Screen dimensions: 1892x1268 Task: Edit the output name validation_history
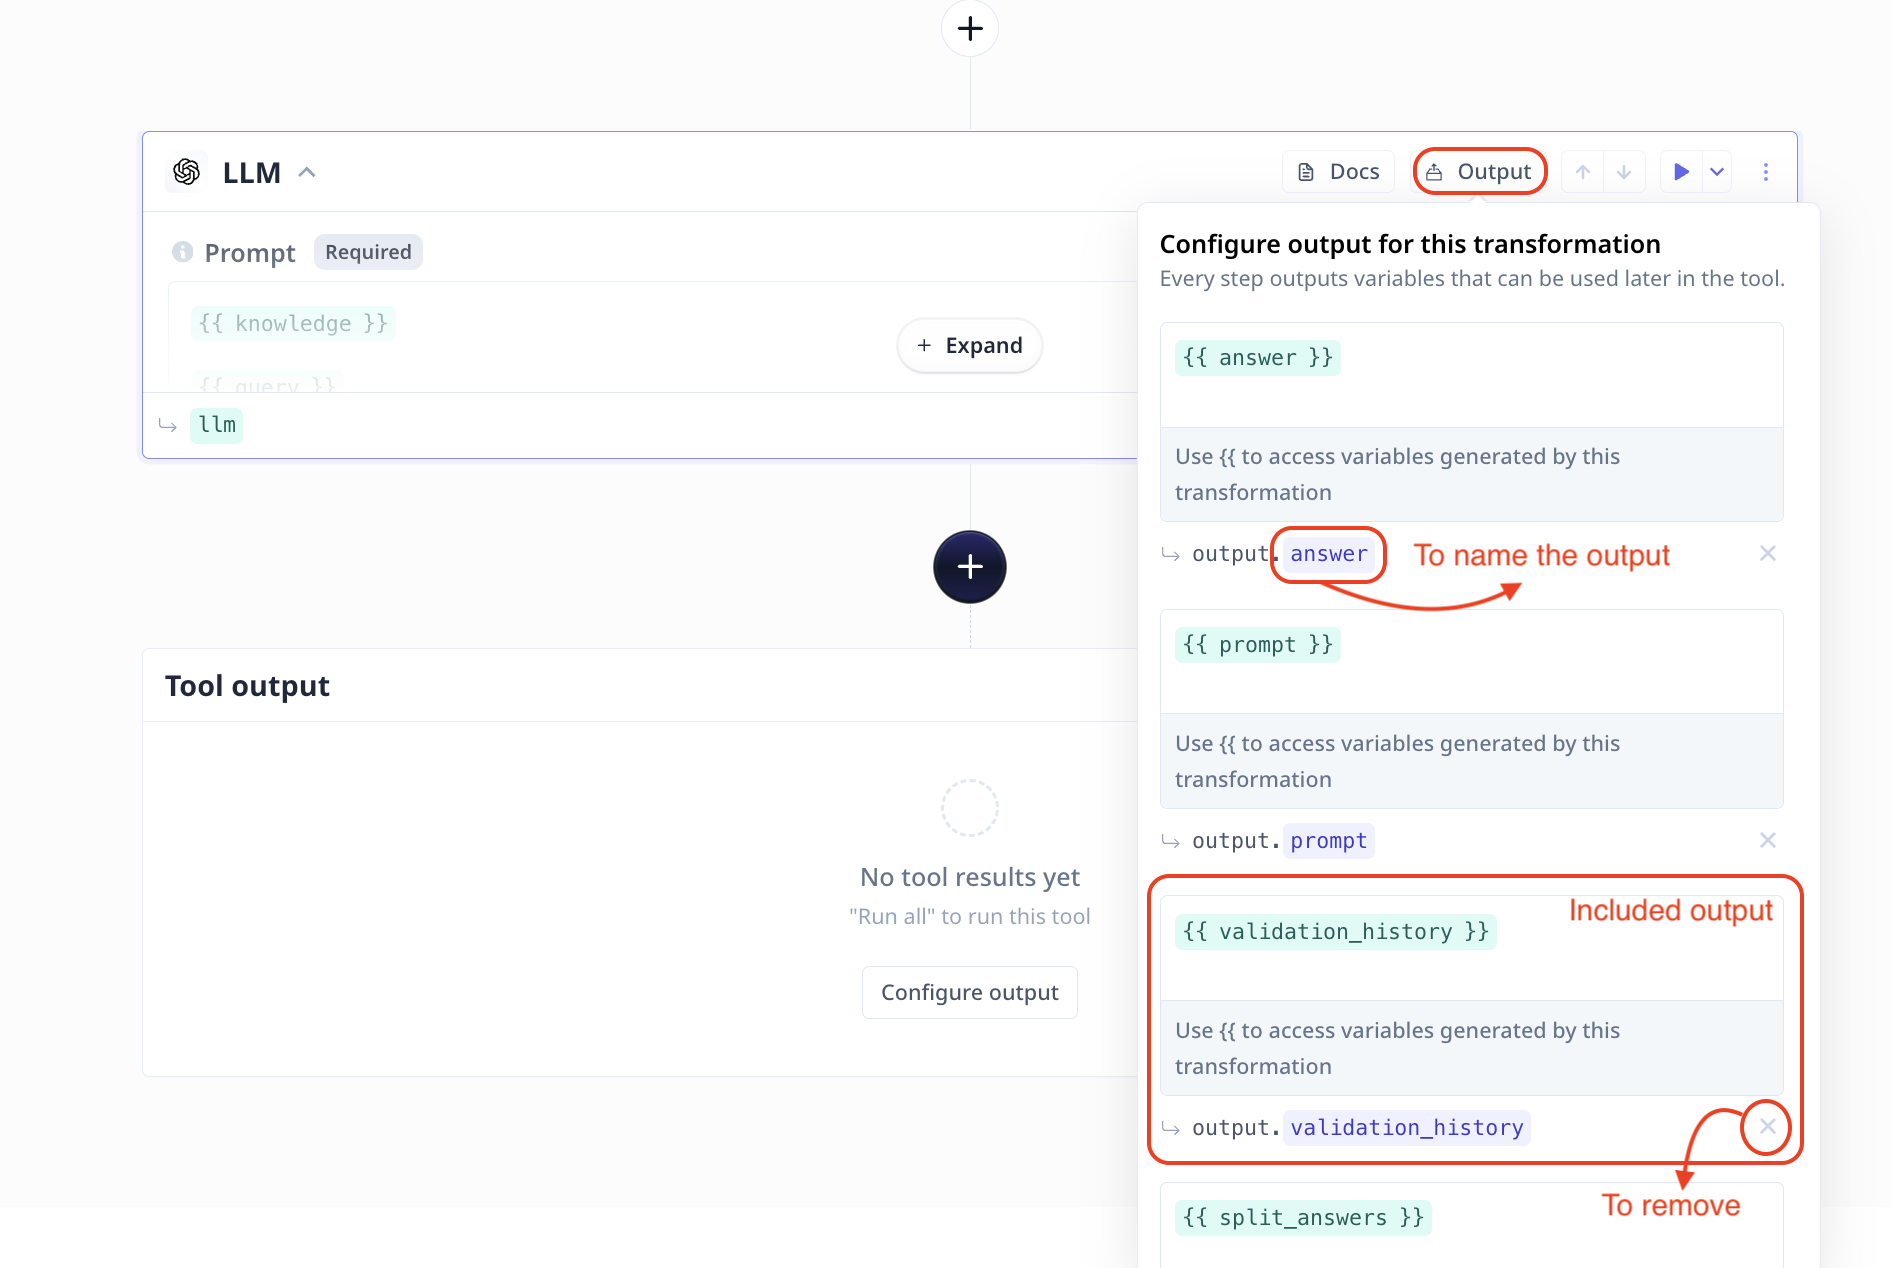(x=1406, y=1128)
